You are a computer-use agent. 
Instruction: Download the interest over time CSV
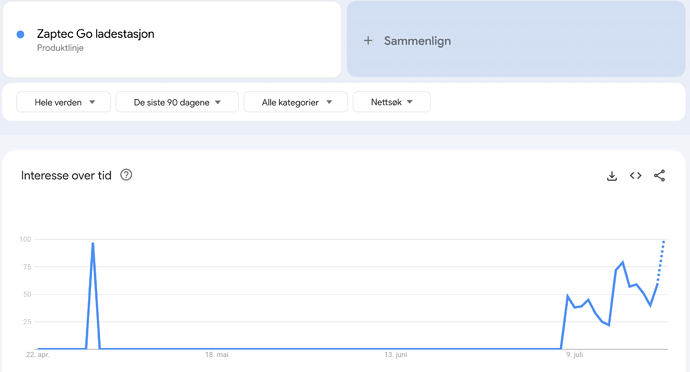(612, 176)
